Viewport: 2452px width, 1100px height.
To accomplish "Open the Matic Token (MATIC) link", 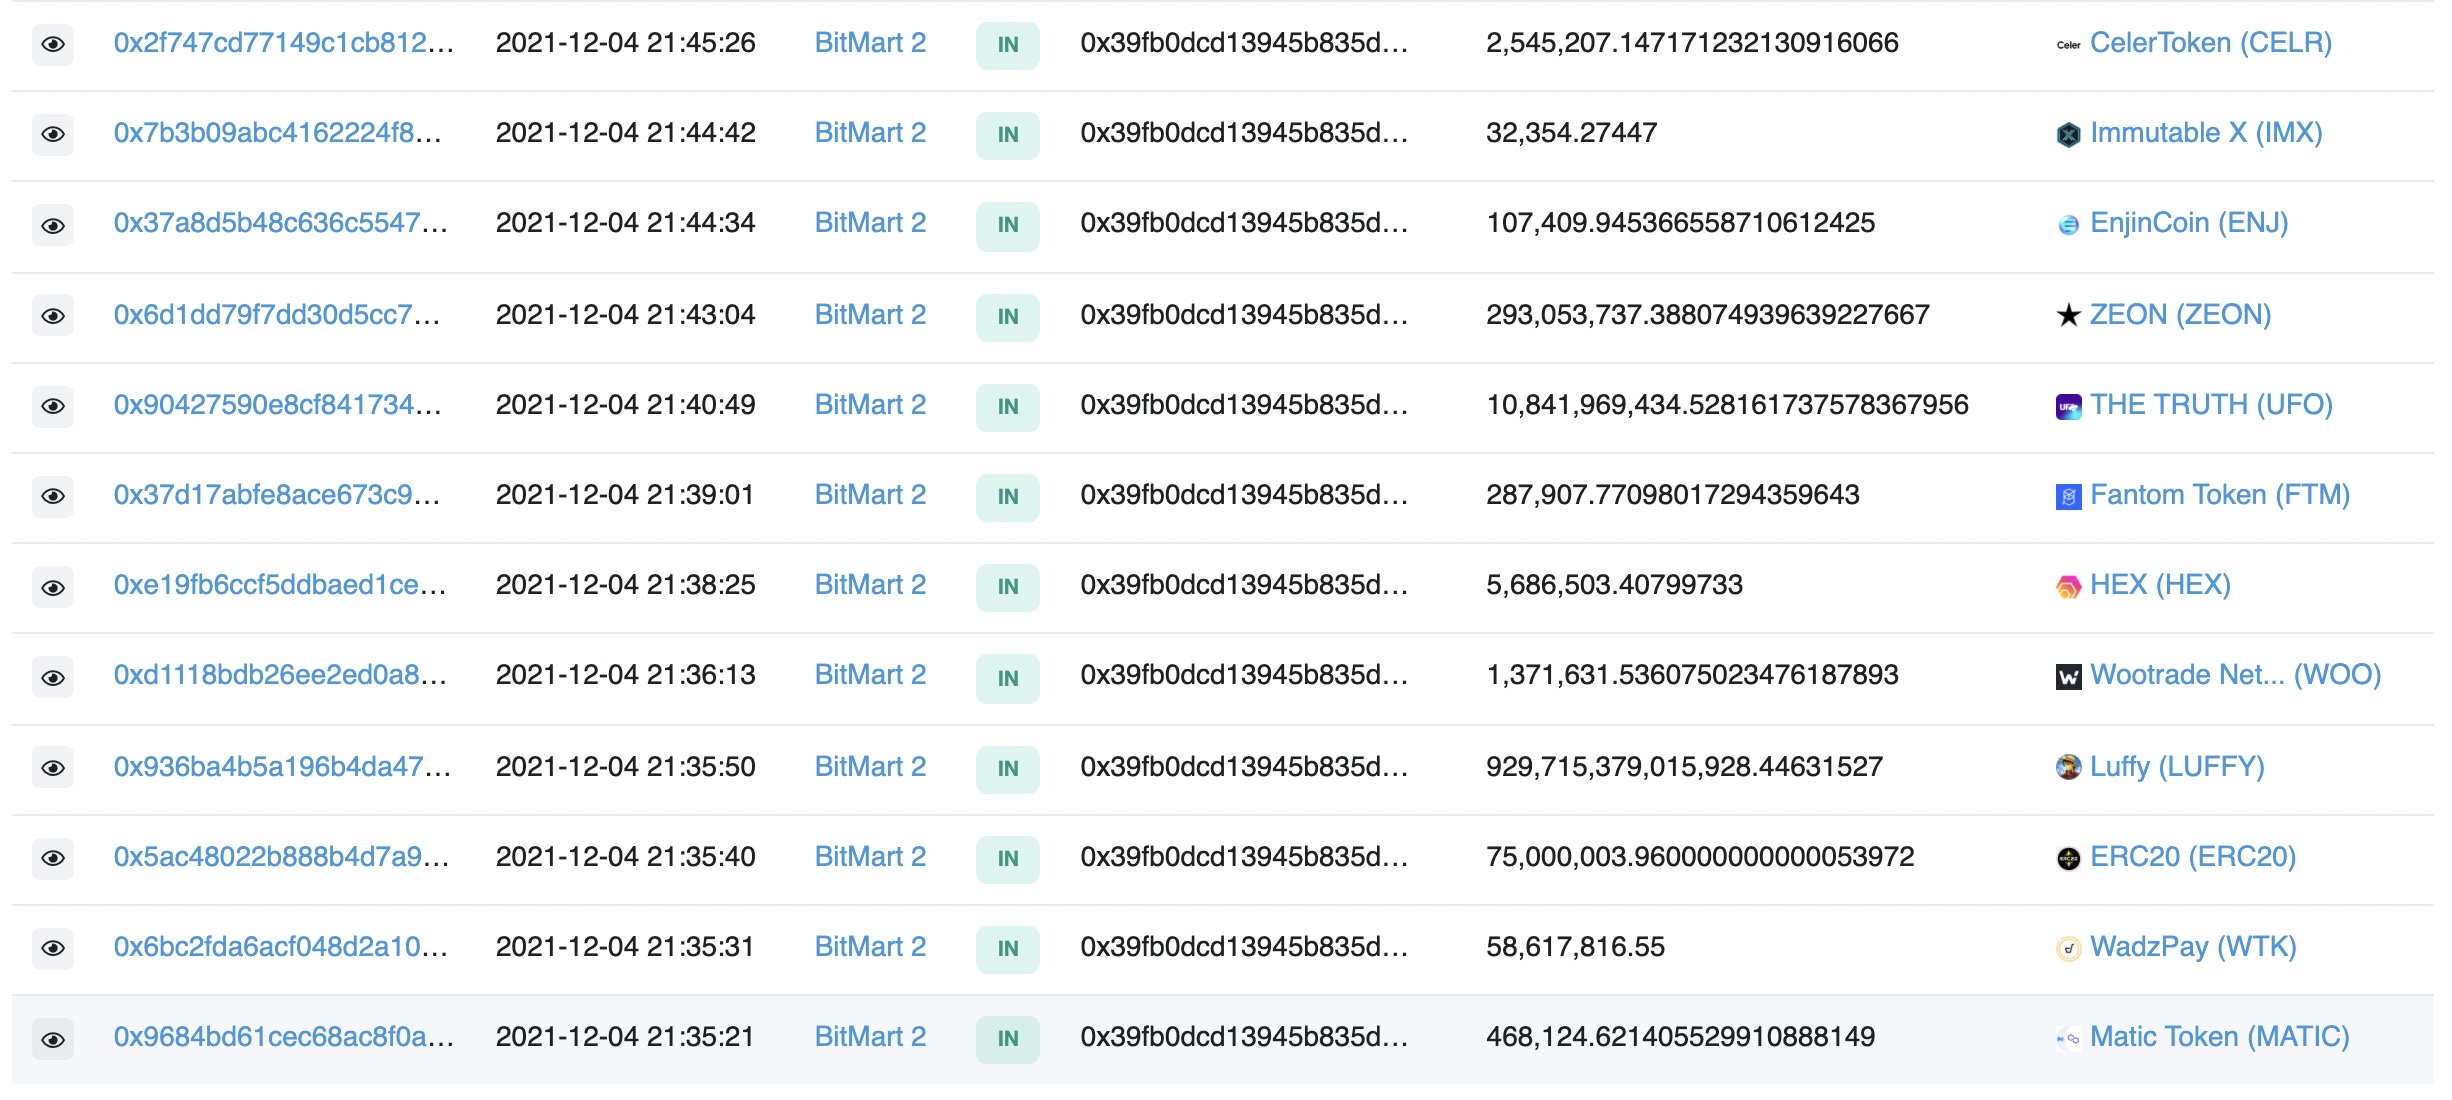I will (x=2220, y=1037).
